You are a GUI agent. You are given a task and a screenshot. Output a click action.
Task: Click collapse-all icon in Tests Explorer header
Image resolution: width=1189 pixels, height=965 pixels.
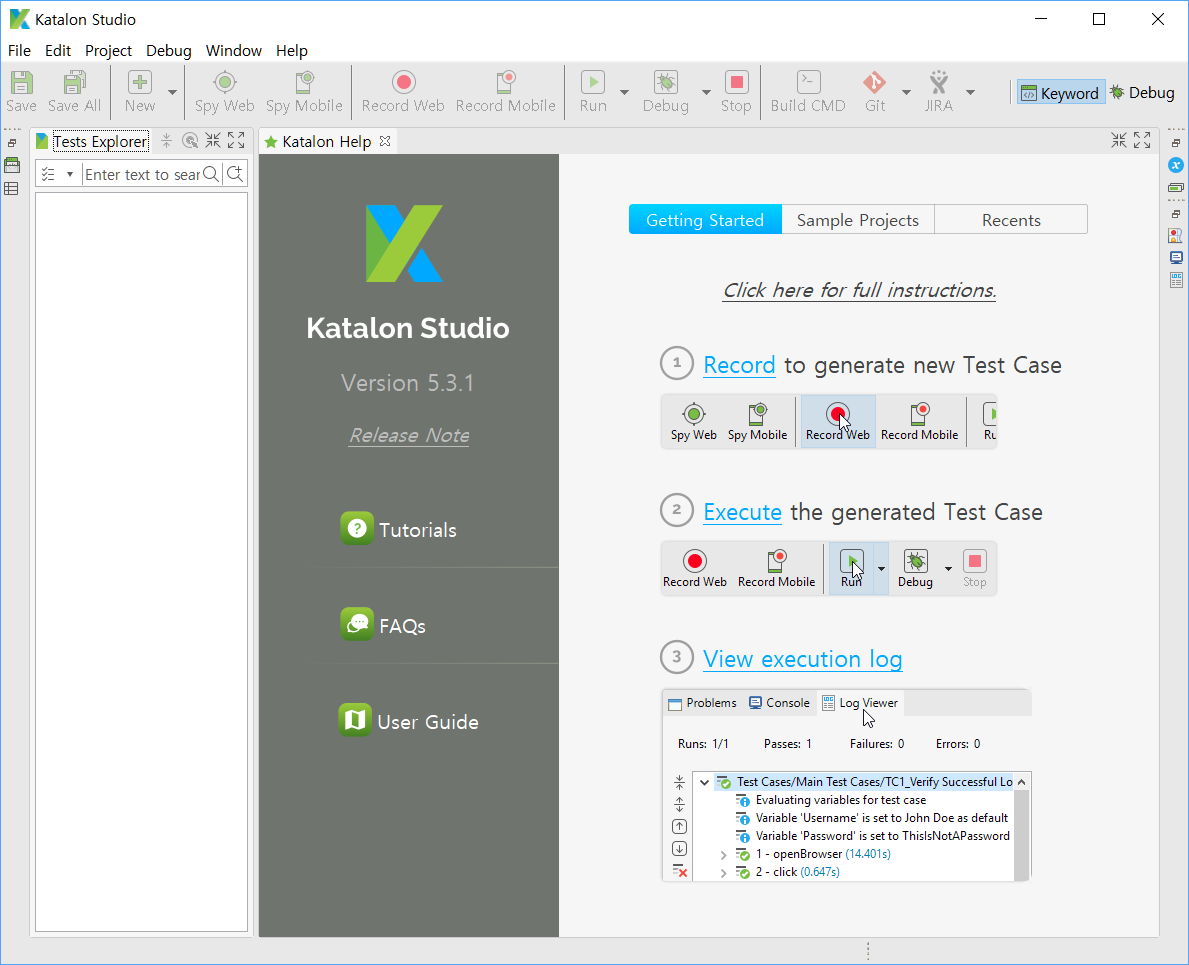(x=167, y=141)
